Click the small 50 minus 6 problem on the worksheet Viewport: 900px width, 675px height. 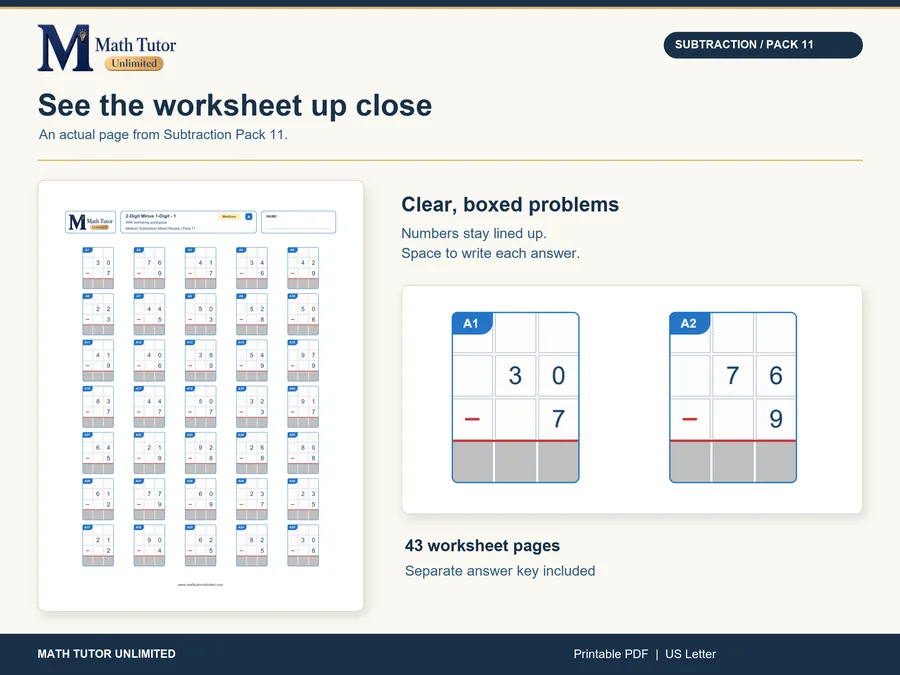pyautogui.click(x=303, y=314)
